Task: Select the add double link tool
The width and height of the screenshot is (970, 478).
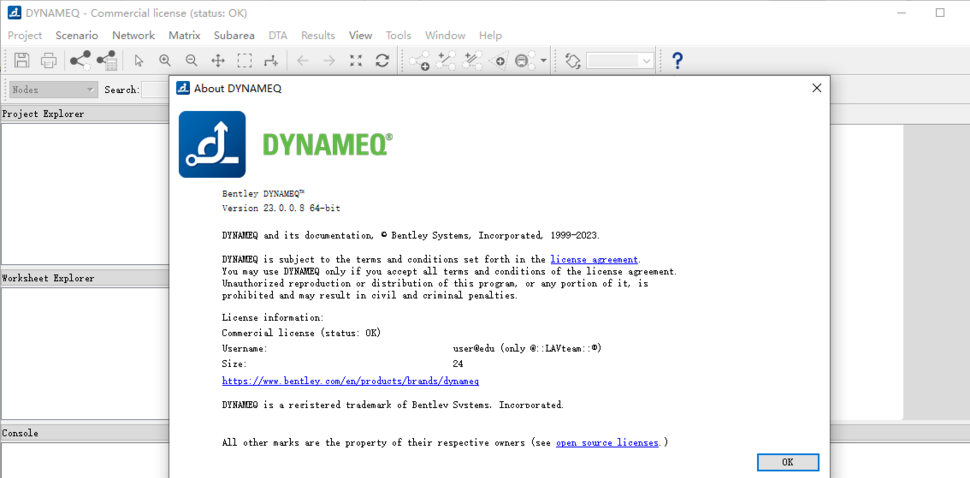Action: (473, 60)
